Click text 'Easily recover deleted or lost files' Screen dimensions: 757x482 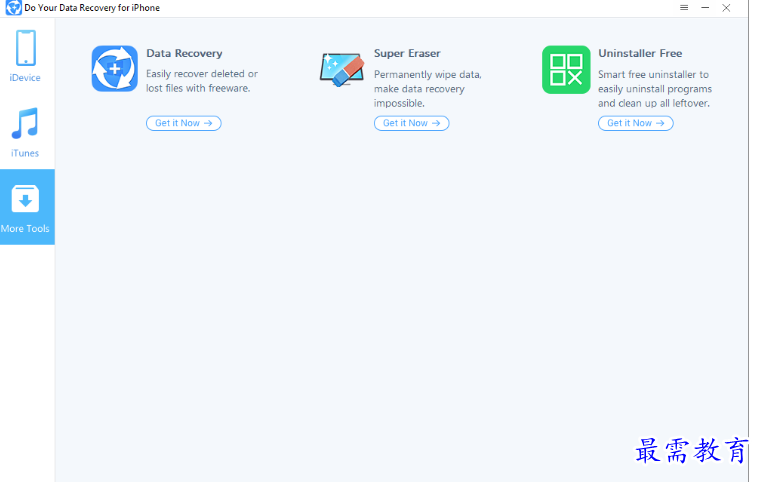coord(202,81)
